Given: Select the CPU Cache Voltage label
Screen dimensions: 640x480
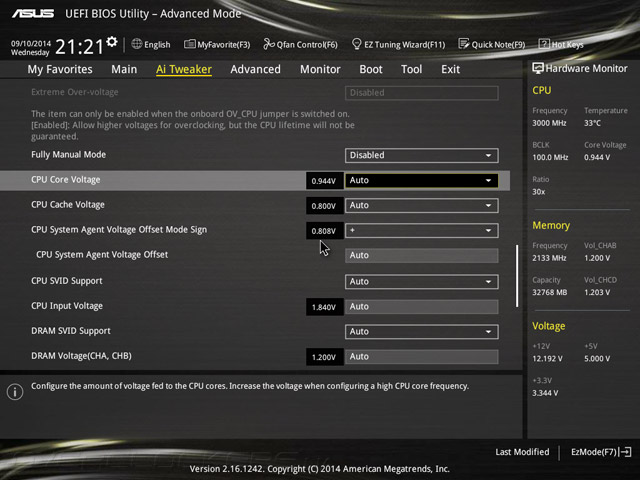Looking at the screenshot, I should pos(68,204).
